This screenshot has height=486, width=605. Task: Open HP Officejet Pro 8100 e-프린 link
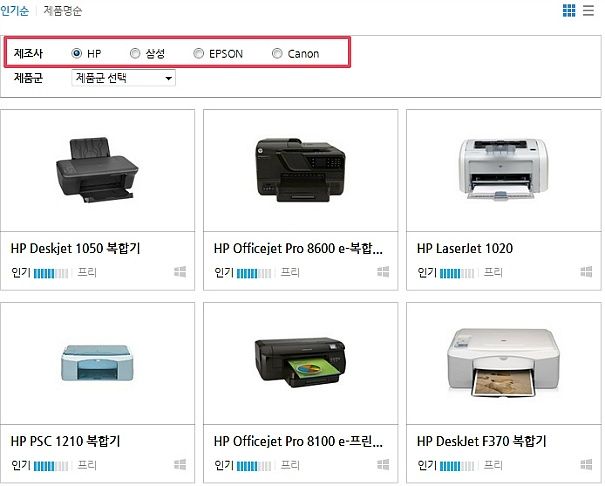pos(298,441)
